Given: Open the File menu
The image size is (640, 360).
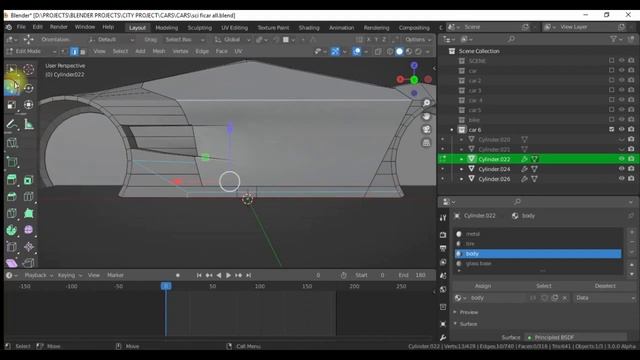Looking at the screenshot, I should [21, 27].
